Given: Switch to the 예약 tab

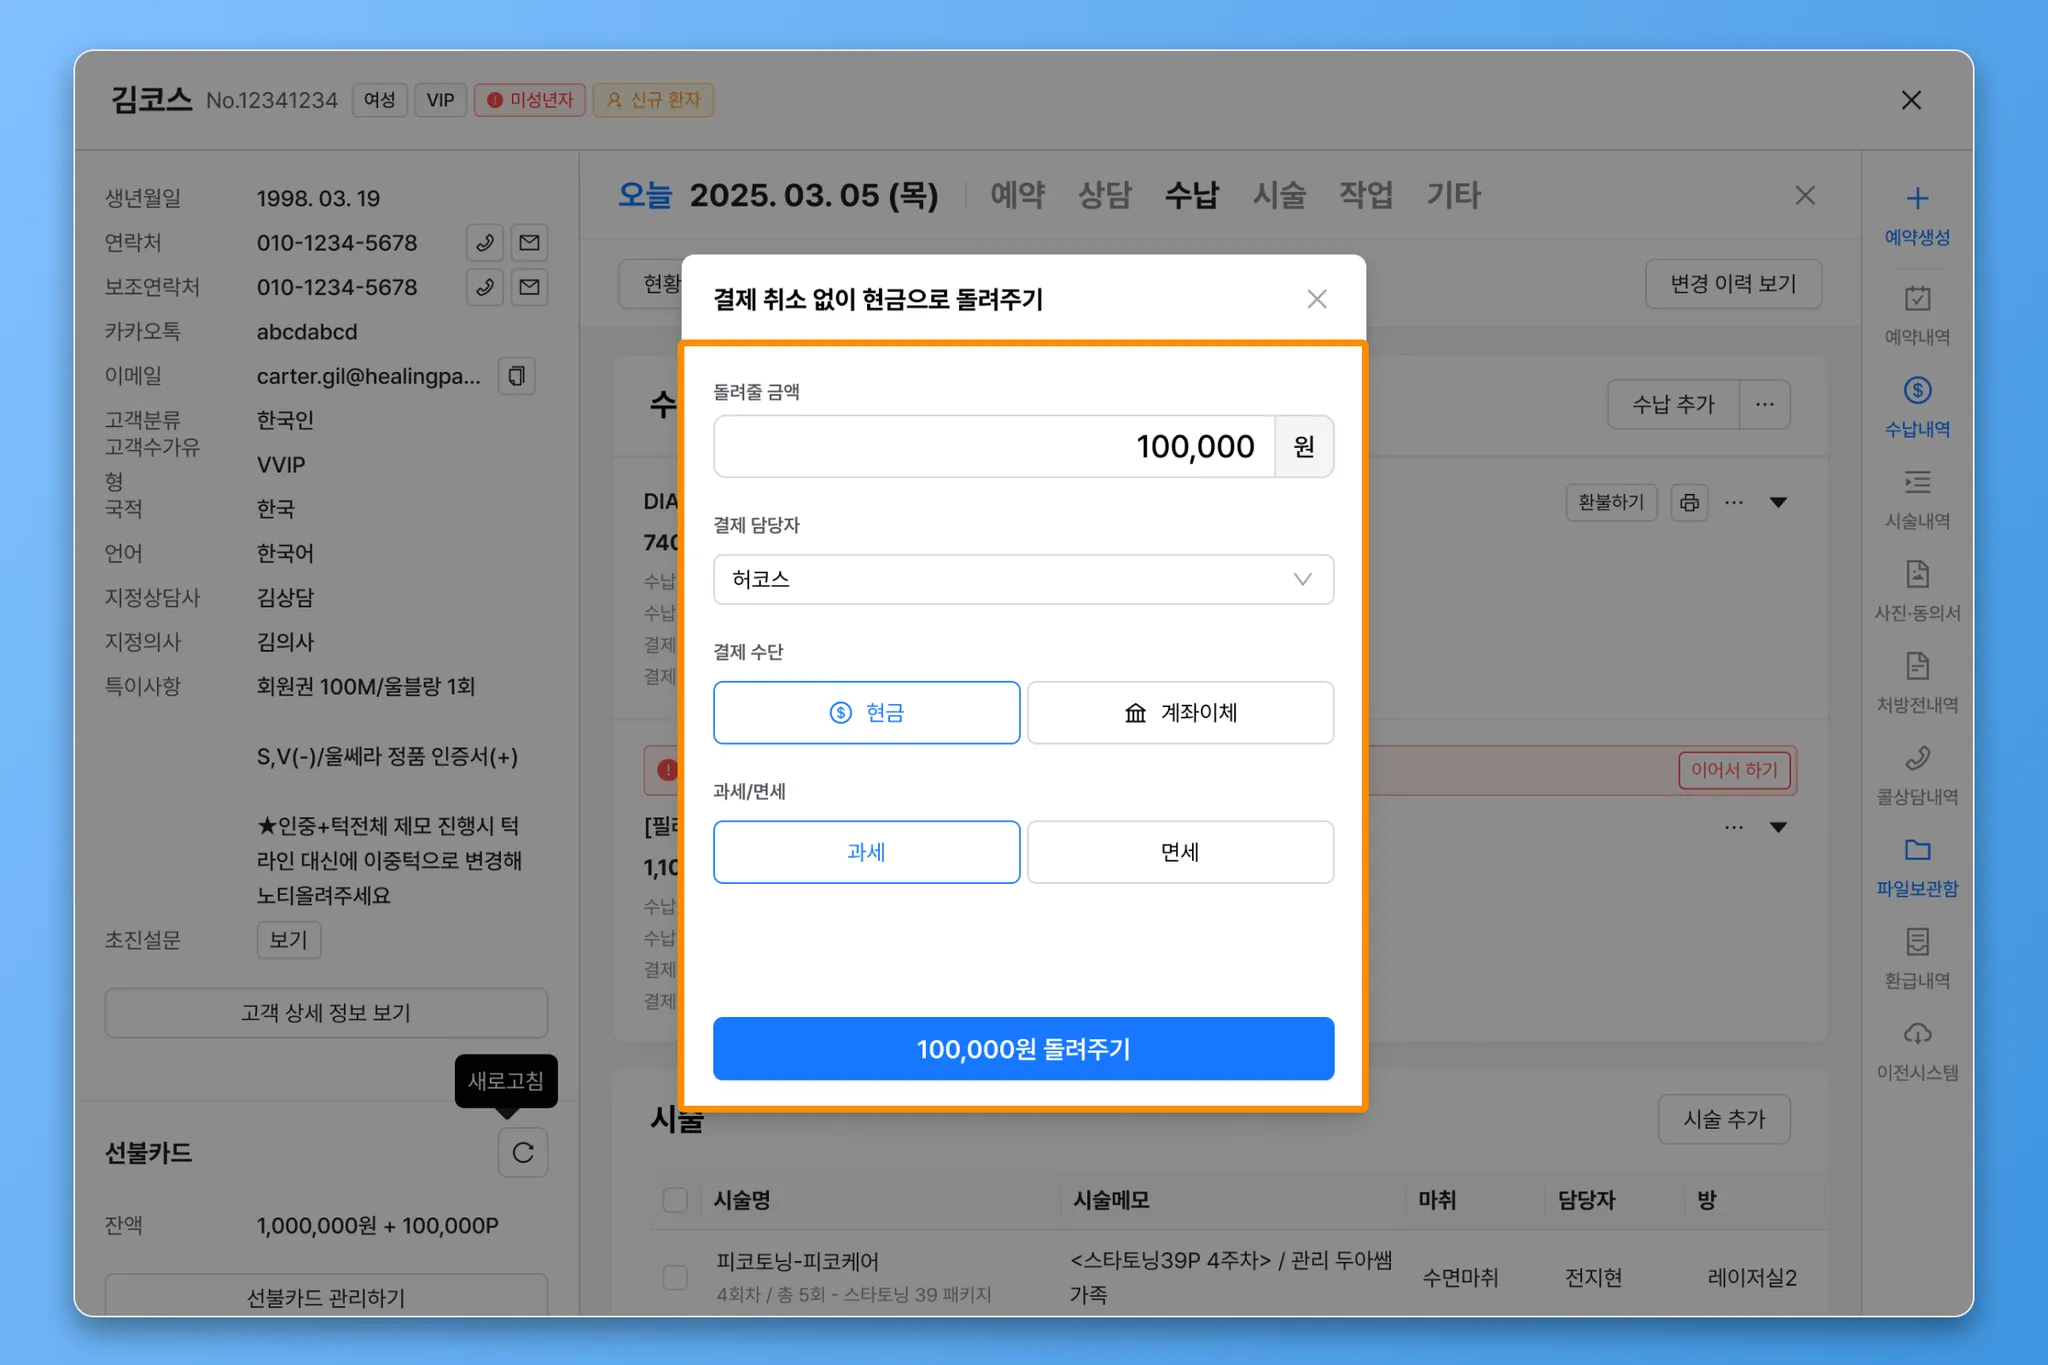Looking at the screenshot, I should coord(1017,195).
